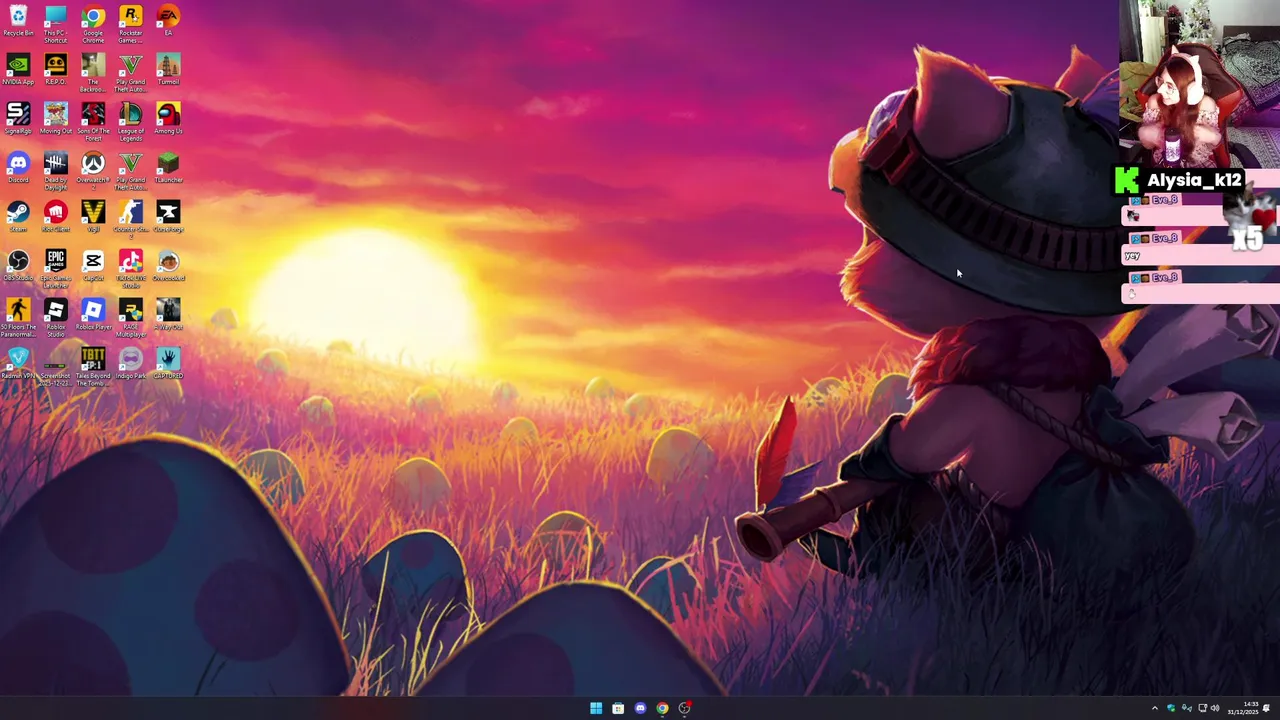
Task: Open the CAPTURED game icon
Action: (168, 363)
